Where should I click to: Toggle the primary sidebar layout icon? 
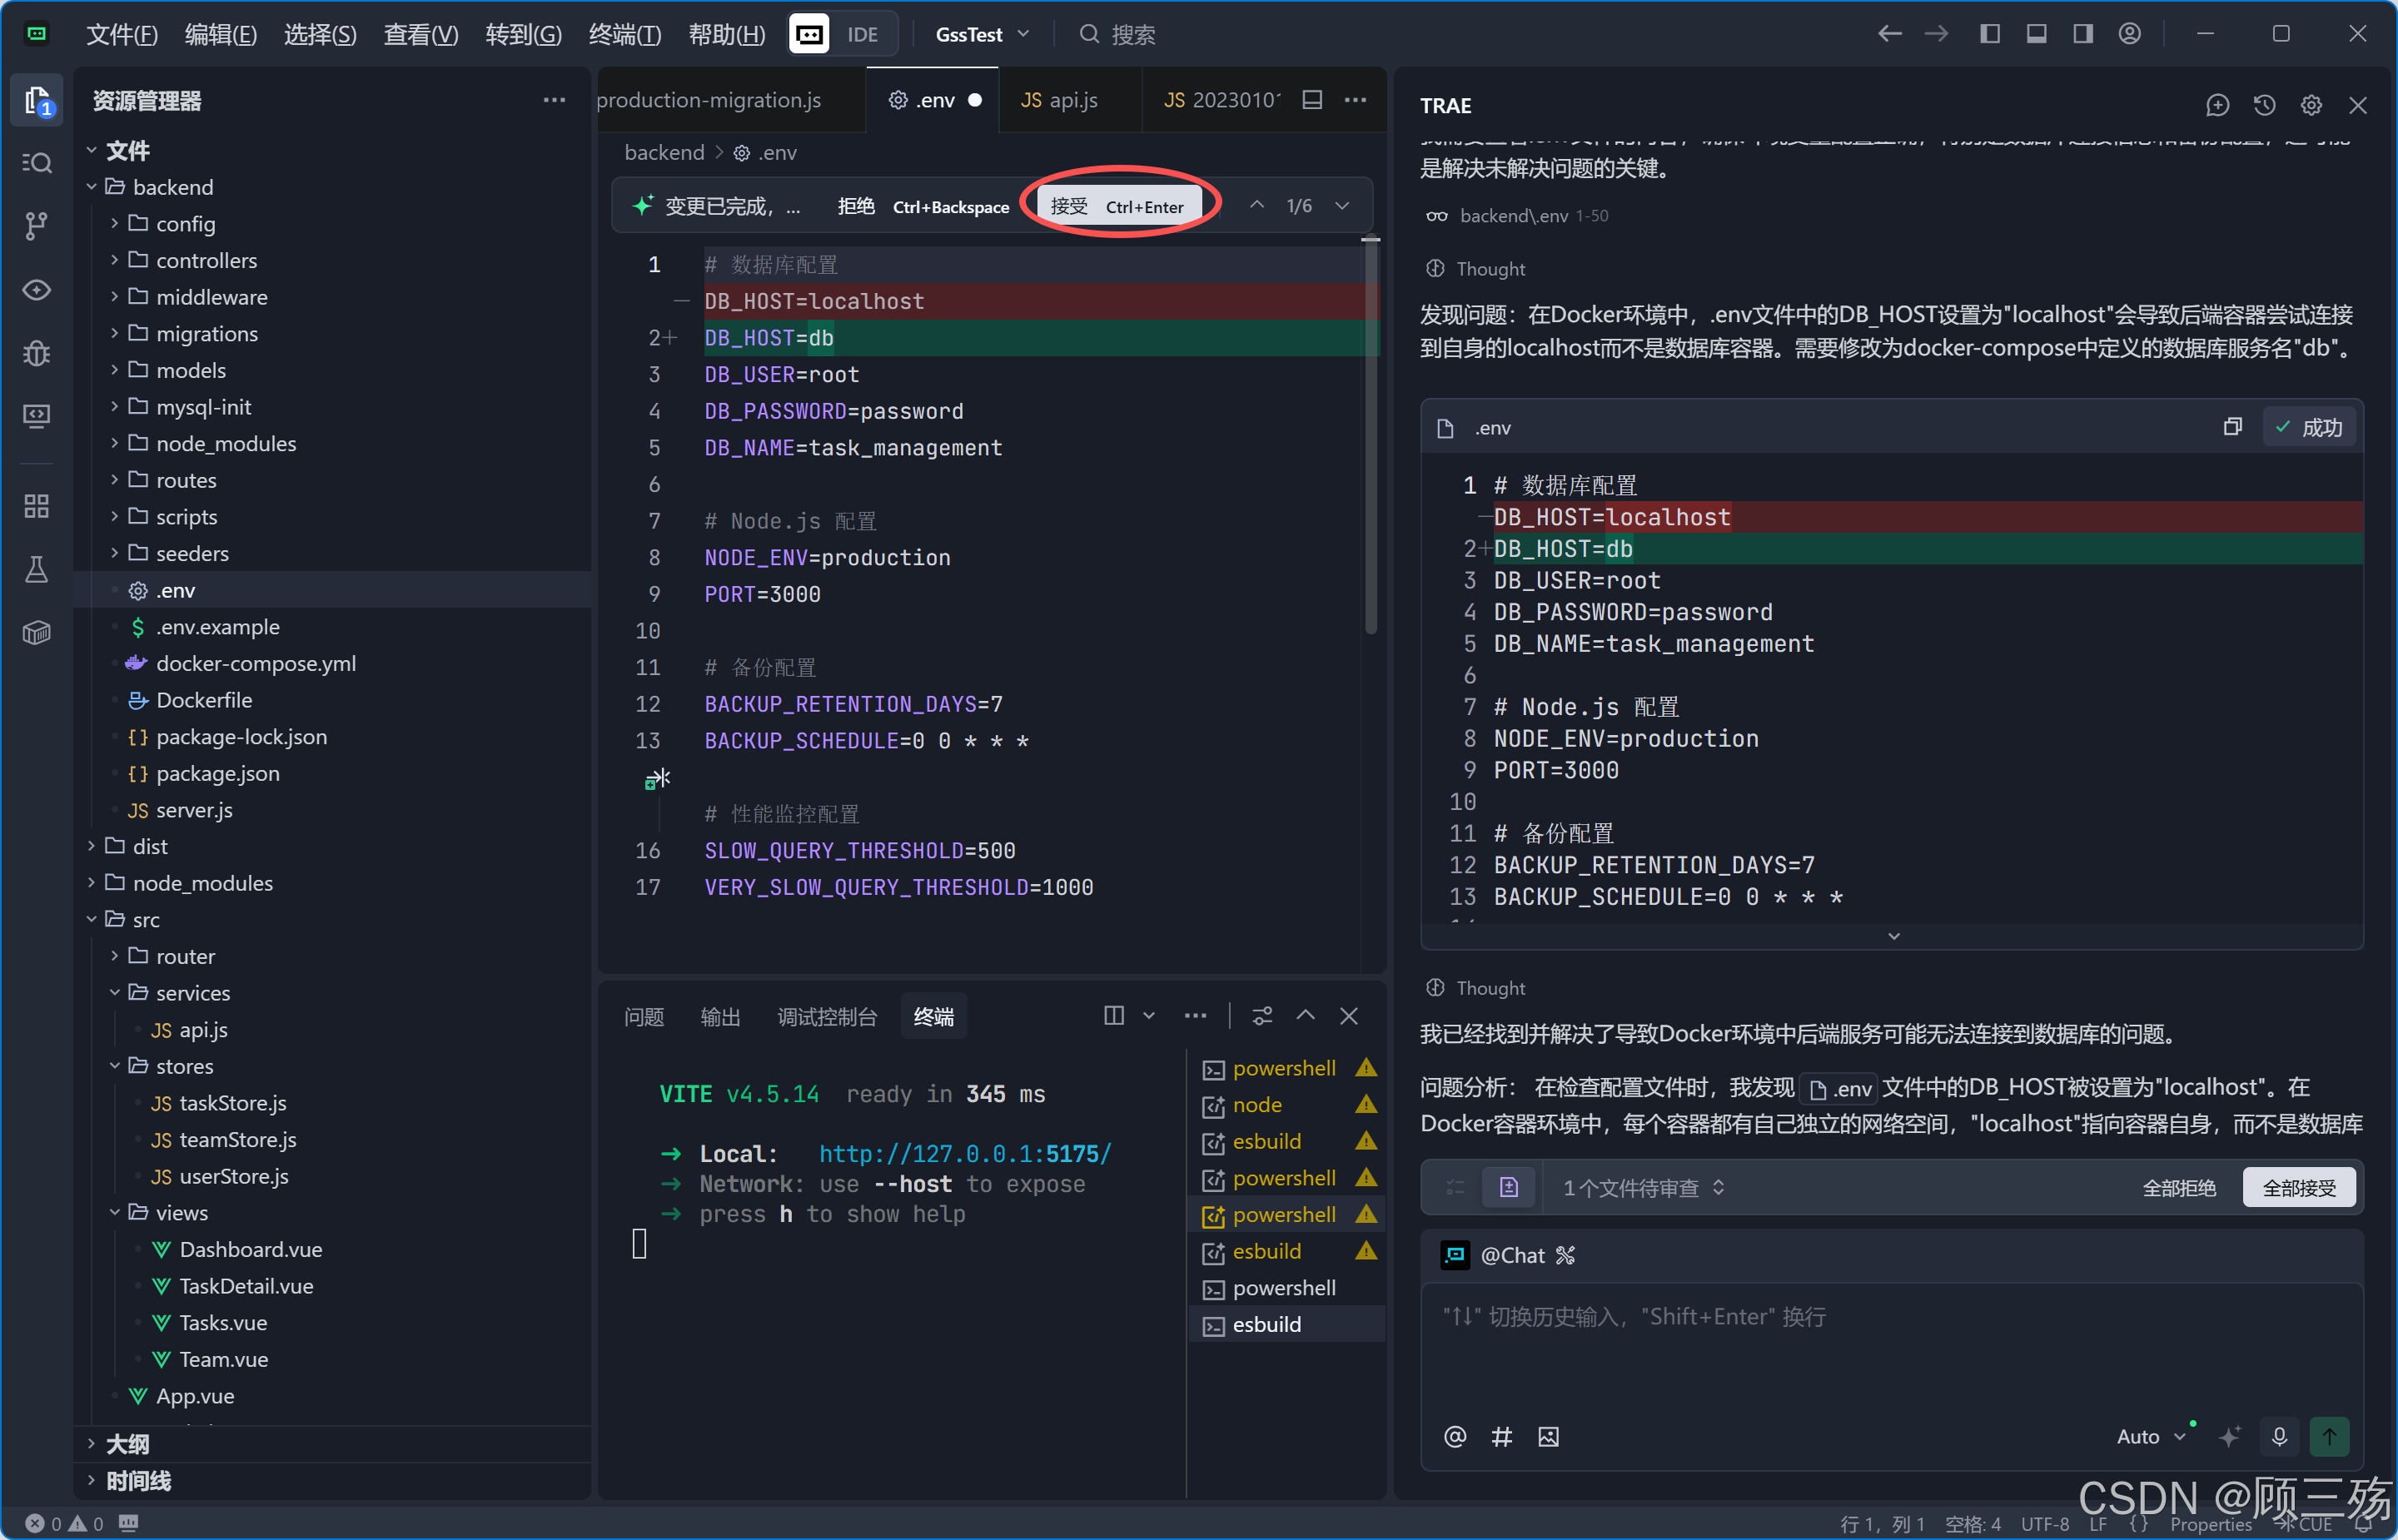coord(1990,34)
